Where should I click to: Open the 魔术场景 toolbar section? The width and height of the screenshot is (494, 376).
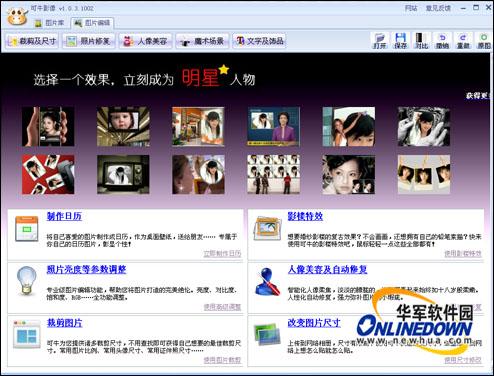[202, 41]
